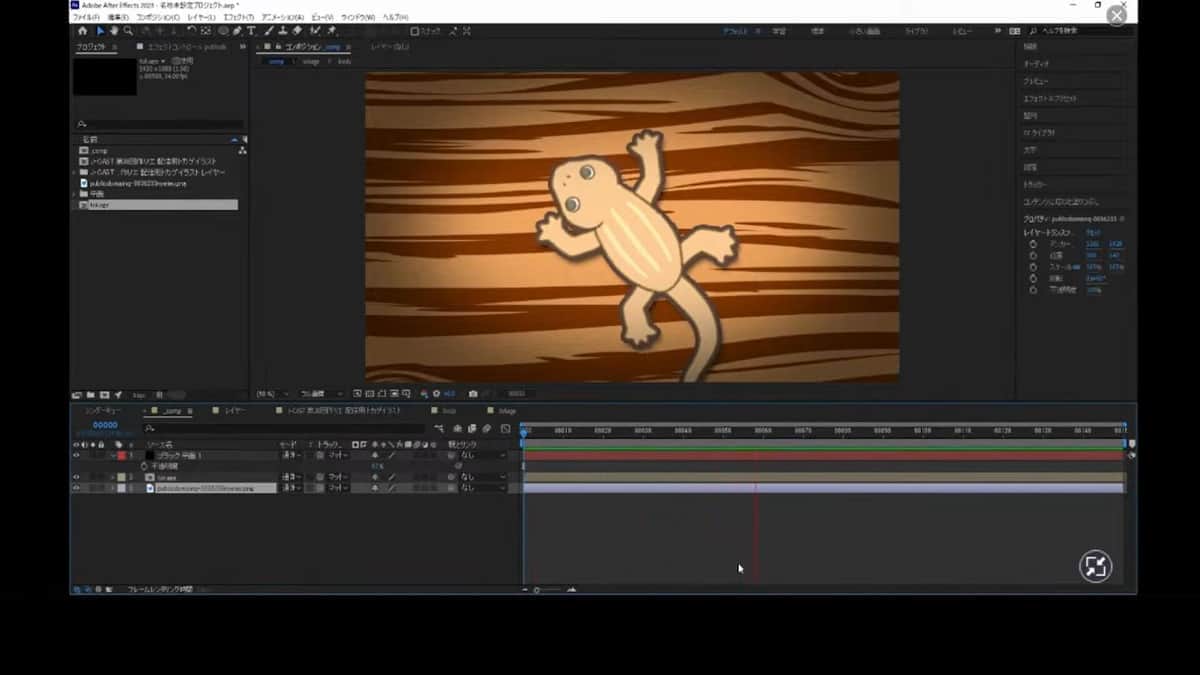The width and height of the screenshot is (1200, 675).
Task: Select the Puppet Pin tool
Action: (331, 31)
